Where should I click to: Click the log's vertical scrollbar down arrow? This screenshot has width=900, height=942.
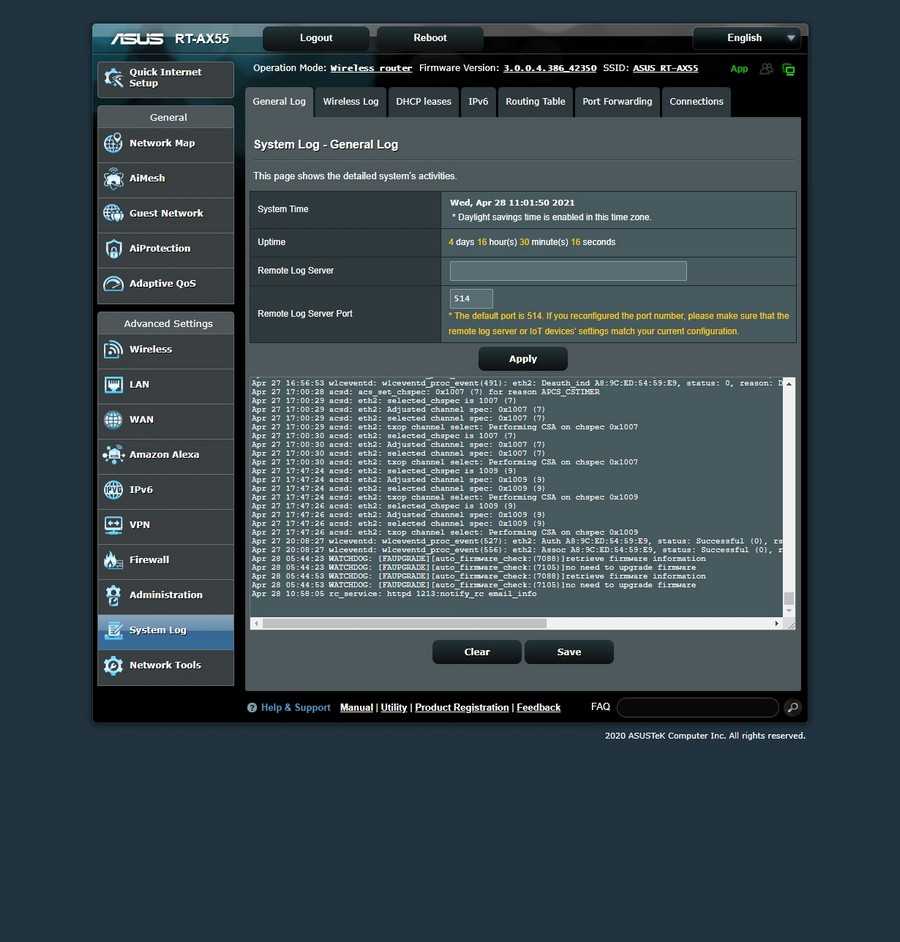[788, 611]
